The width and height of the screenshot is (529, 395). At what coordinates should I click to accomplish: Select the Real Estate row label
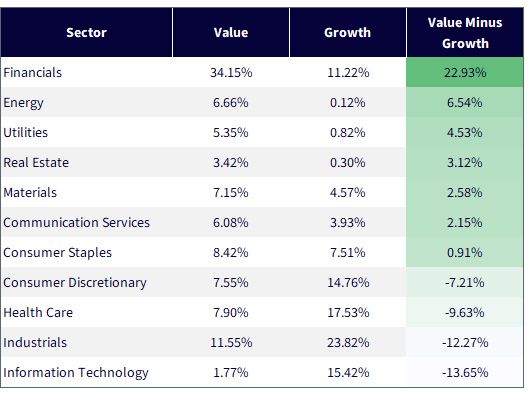click(36, 163)
